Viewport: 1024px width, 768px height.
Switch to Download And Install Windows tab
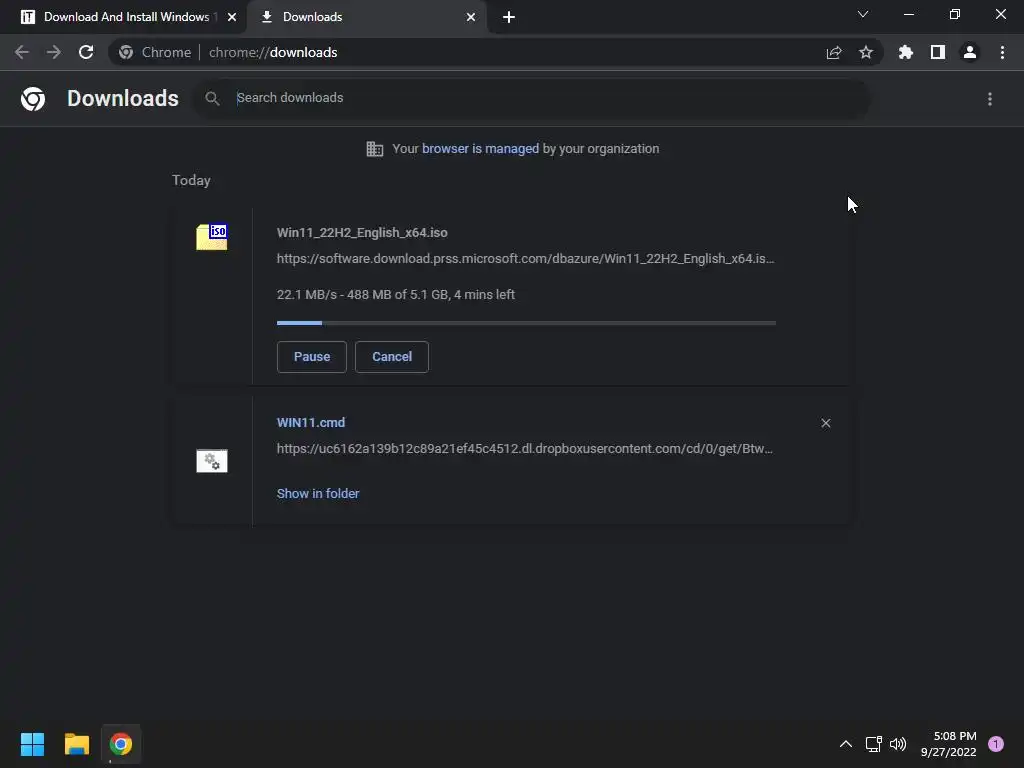(123, 17)
